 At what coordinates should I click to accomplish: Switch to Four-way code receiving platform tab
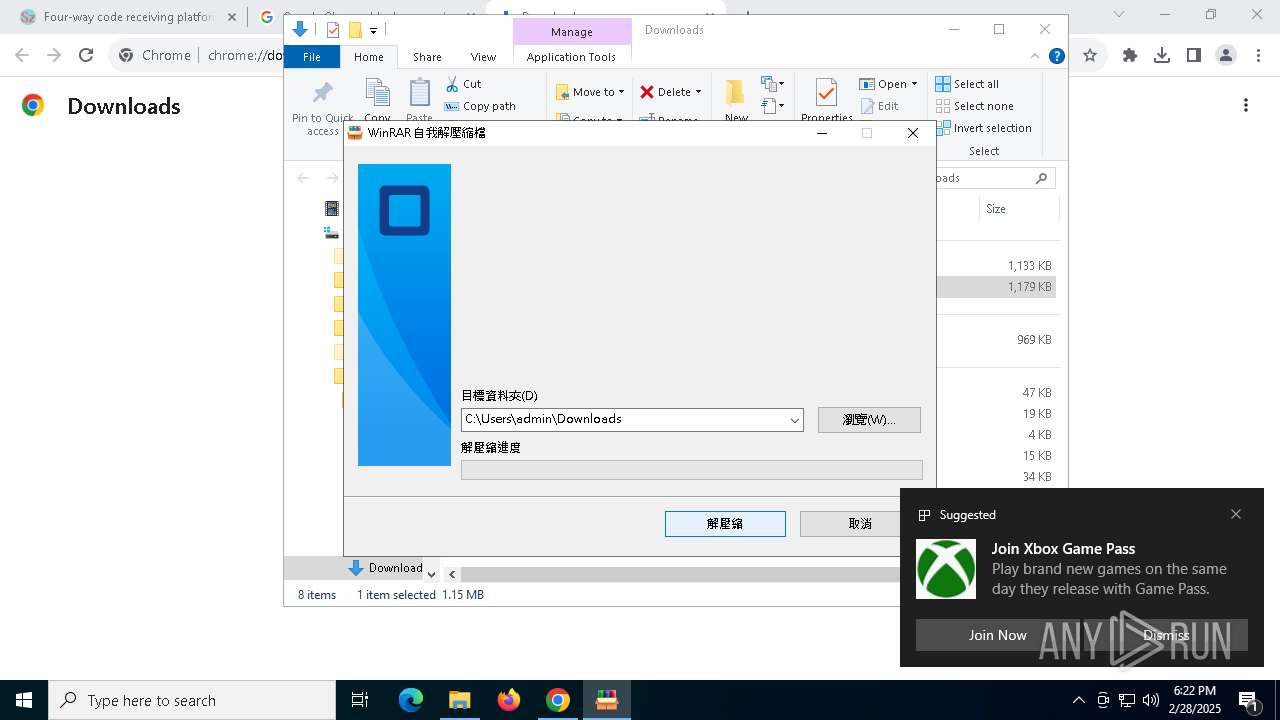128,17
